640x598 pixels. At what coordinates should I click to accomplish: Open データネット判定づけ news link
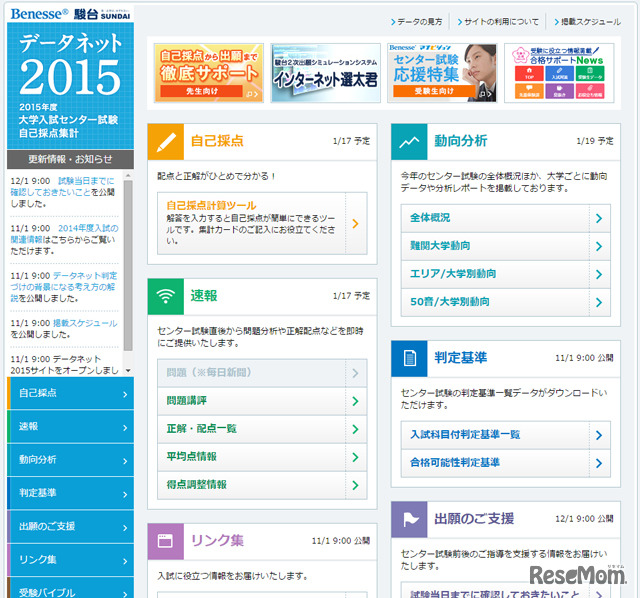tap(64, 287)
